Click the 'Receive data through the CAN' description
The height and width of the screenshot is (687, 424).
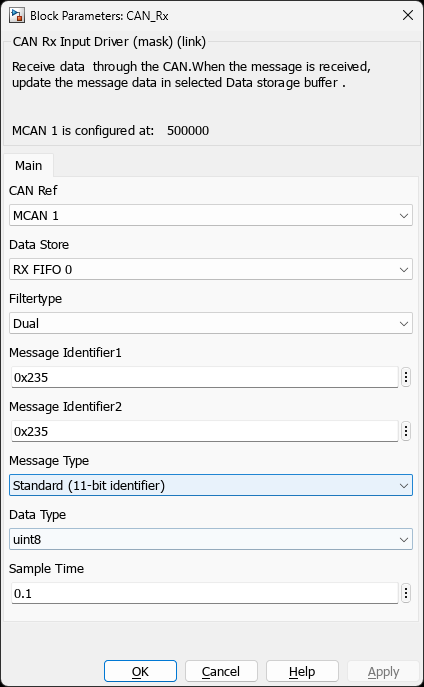tap(192, 74)
